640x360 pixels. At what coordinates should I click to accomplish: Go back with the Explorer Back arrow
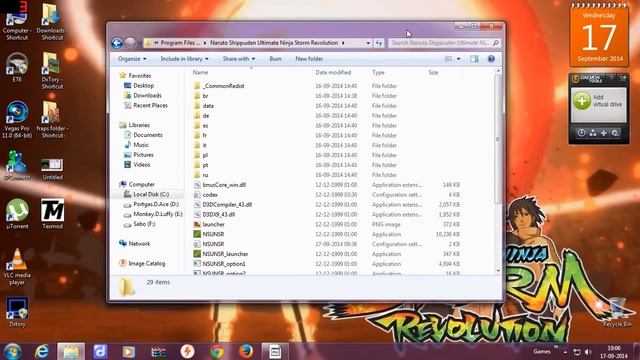tap(117, 43)
